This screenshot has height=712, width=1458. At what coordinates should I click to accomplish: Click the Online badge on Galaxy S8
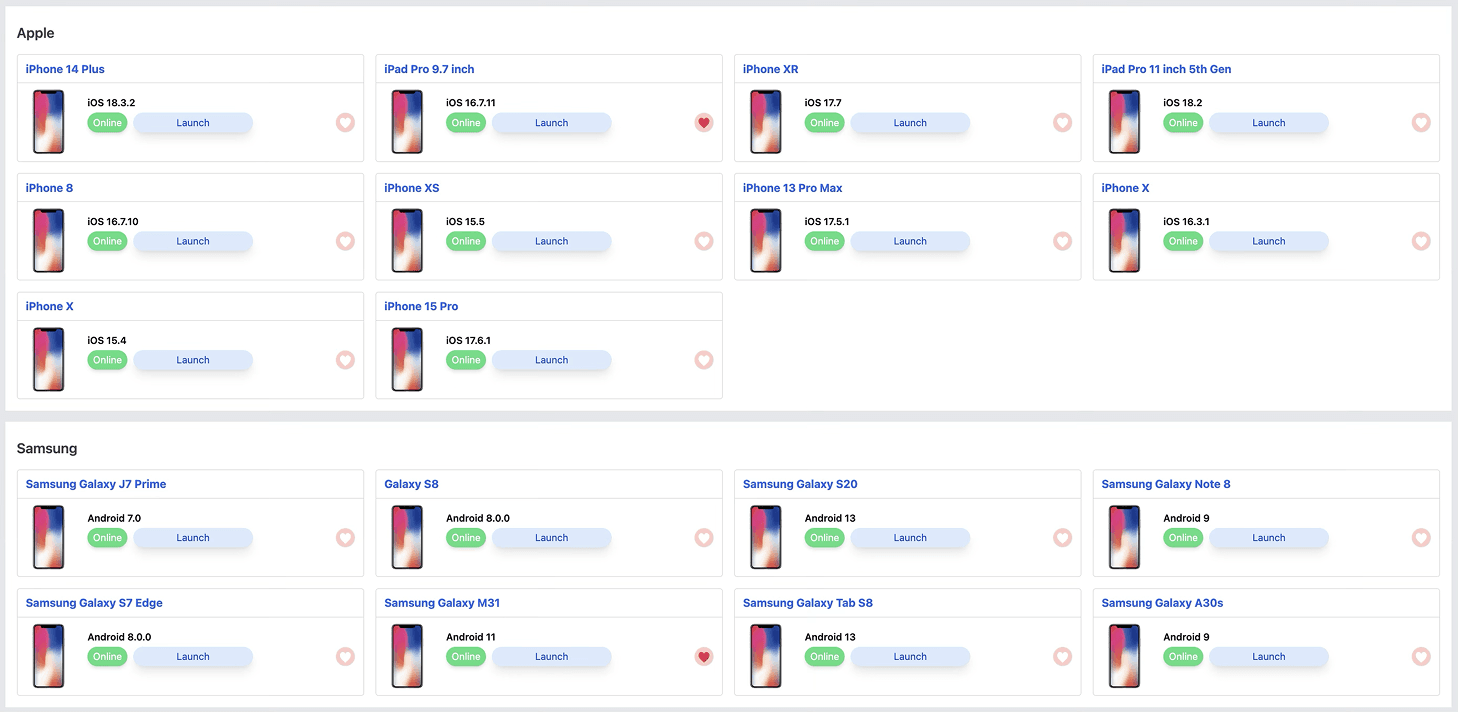click(465, 537)
